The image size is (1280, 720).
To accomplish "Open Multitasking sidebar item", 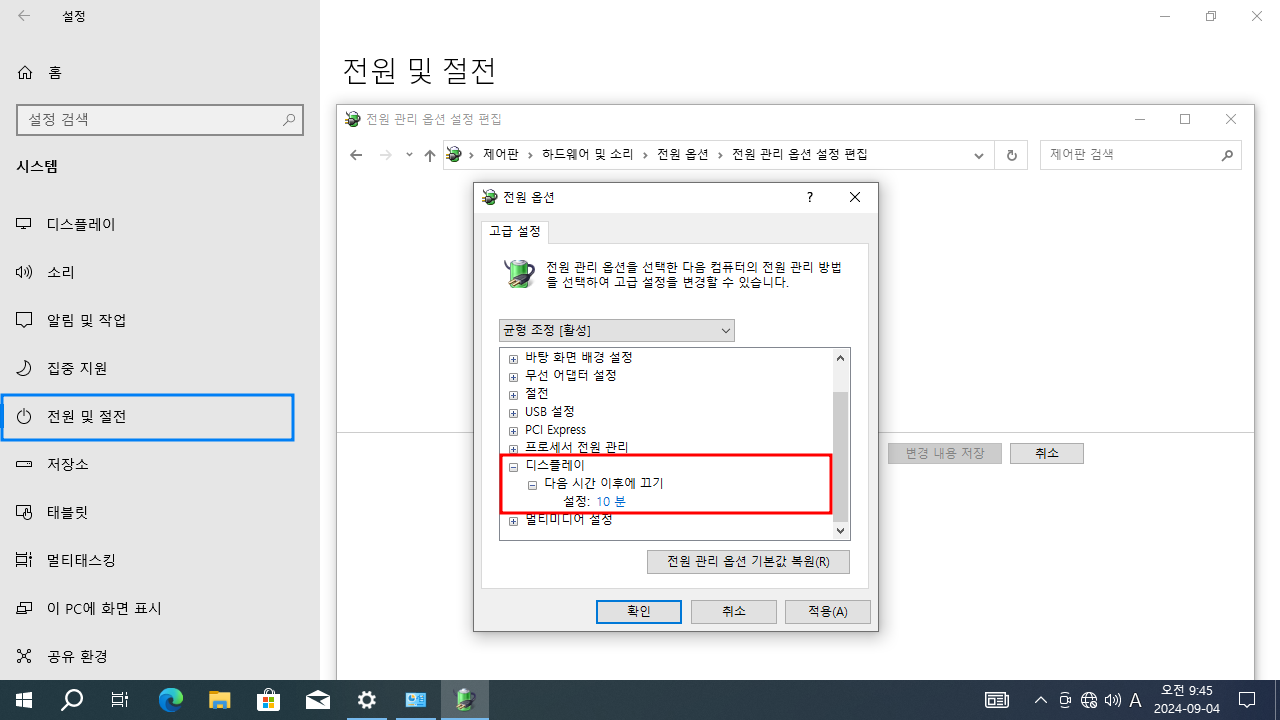I will click(x=66, y=560).
